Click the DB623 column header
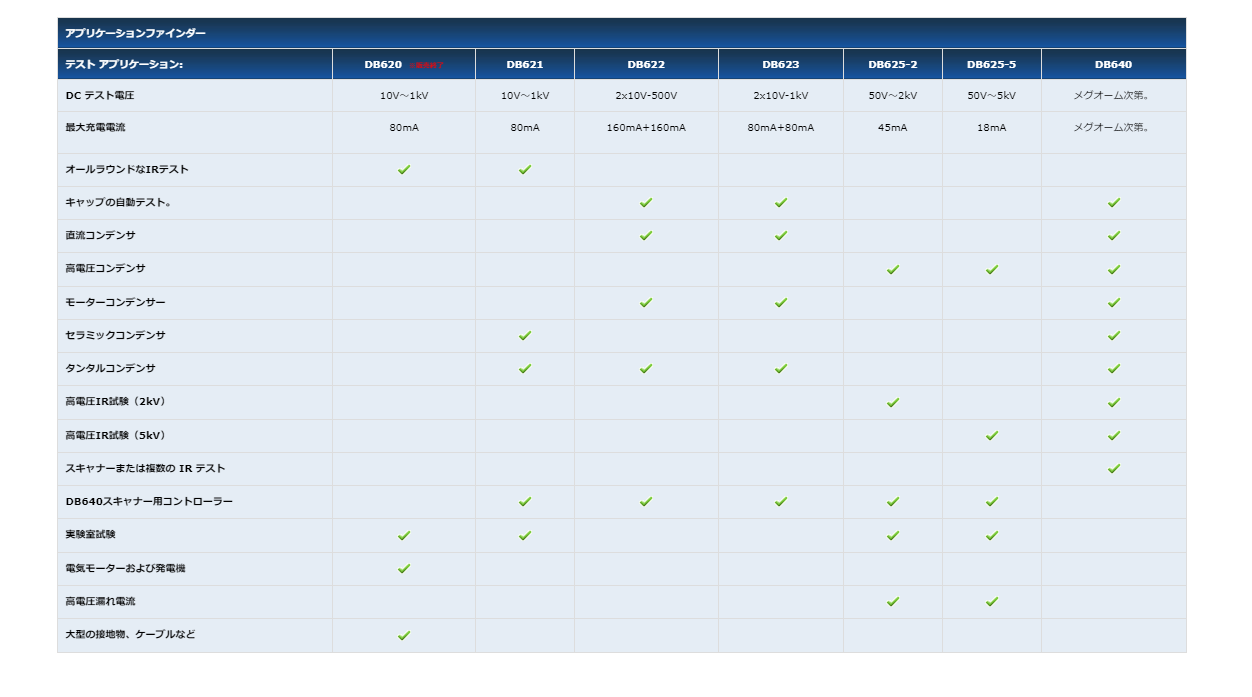 pos(781,65)
